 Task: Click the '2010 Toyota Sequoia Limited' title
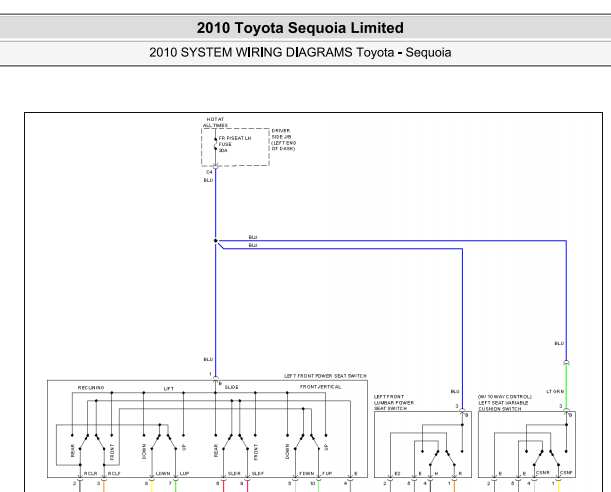(x=300, y=28)
